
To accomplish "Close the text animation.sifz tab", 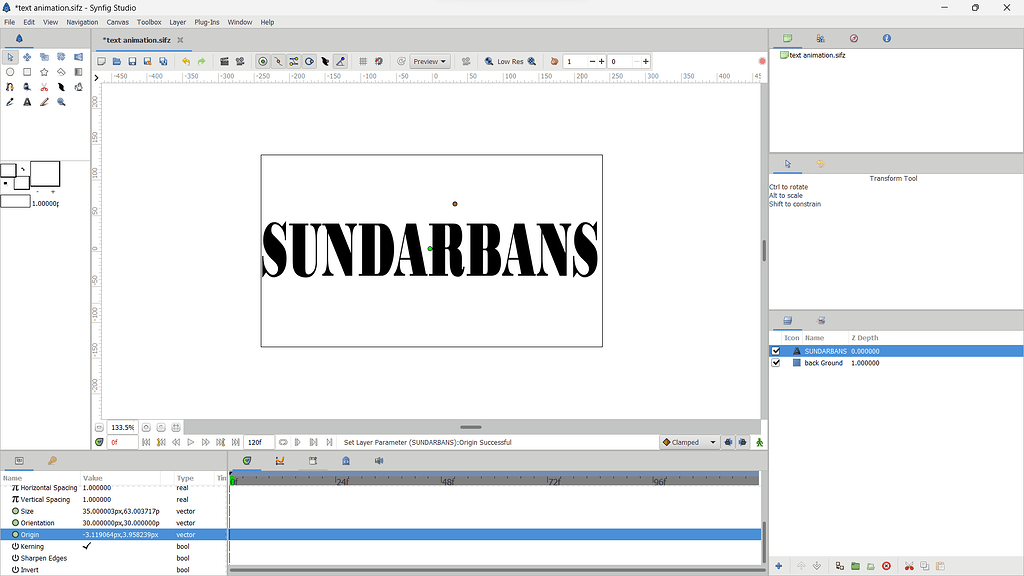I will [x=181, y=40].
